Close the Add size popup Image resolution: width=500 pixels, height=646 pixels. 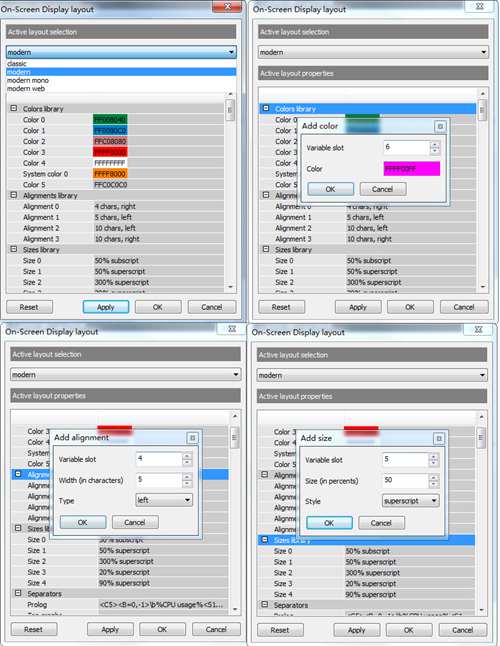[439, 439]
